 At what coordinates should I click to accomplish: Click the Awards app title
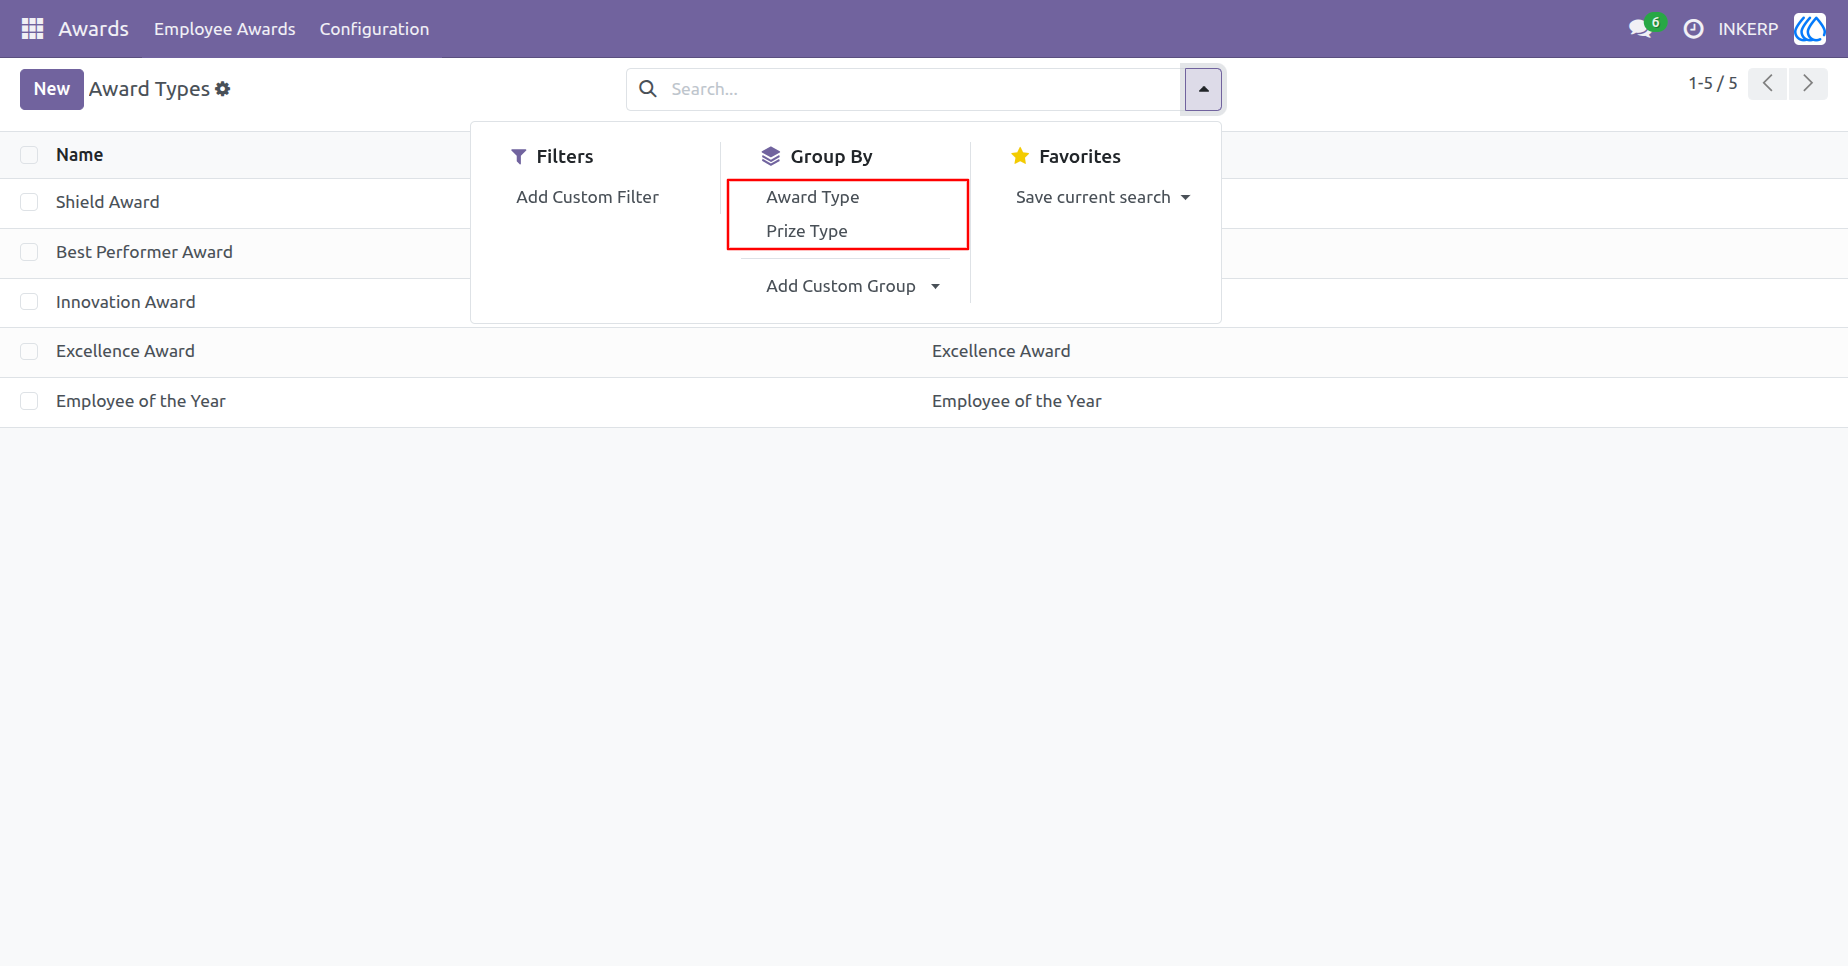click(x=93, y=29)
